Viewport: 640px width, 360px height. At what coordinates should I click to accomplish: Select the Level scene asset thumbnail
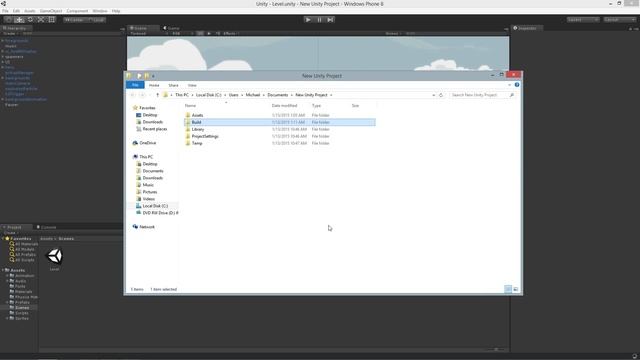pos(55,256)
